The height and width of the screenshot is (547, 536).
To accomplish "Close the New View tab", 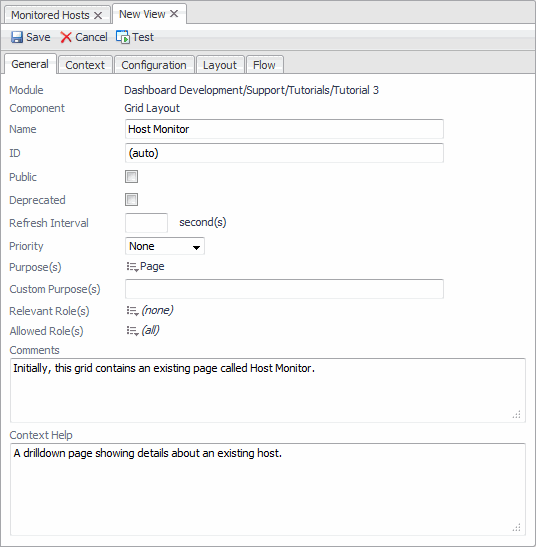I will [x=174, y=14].
